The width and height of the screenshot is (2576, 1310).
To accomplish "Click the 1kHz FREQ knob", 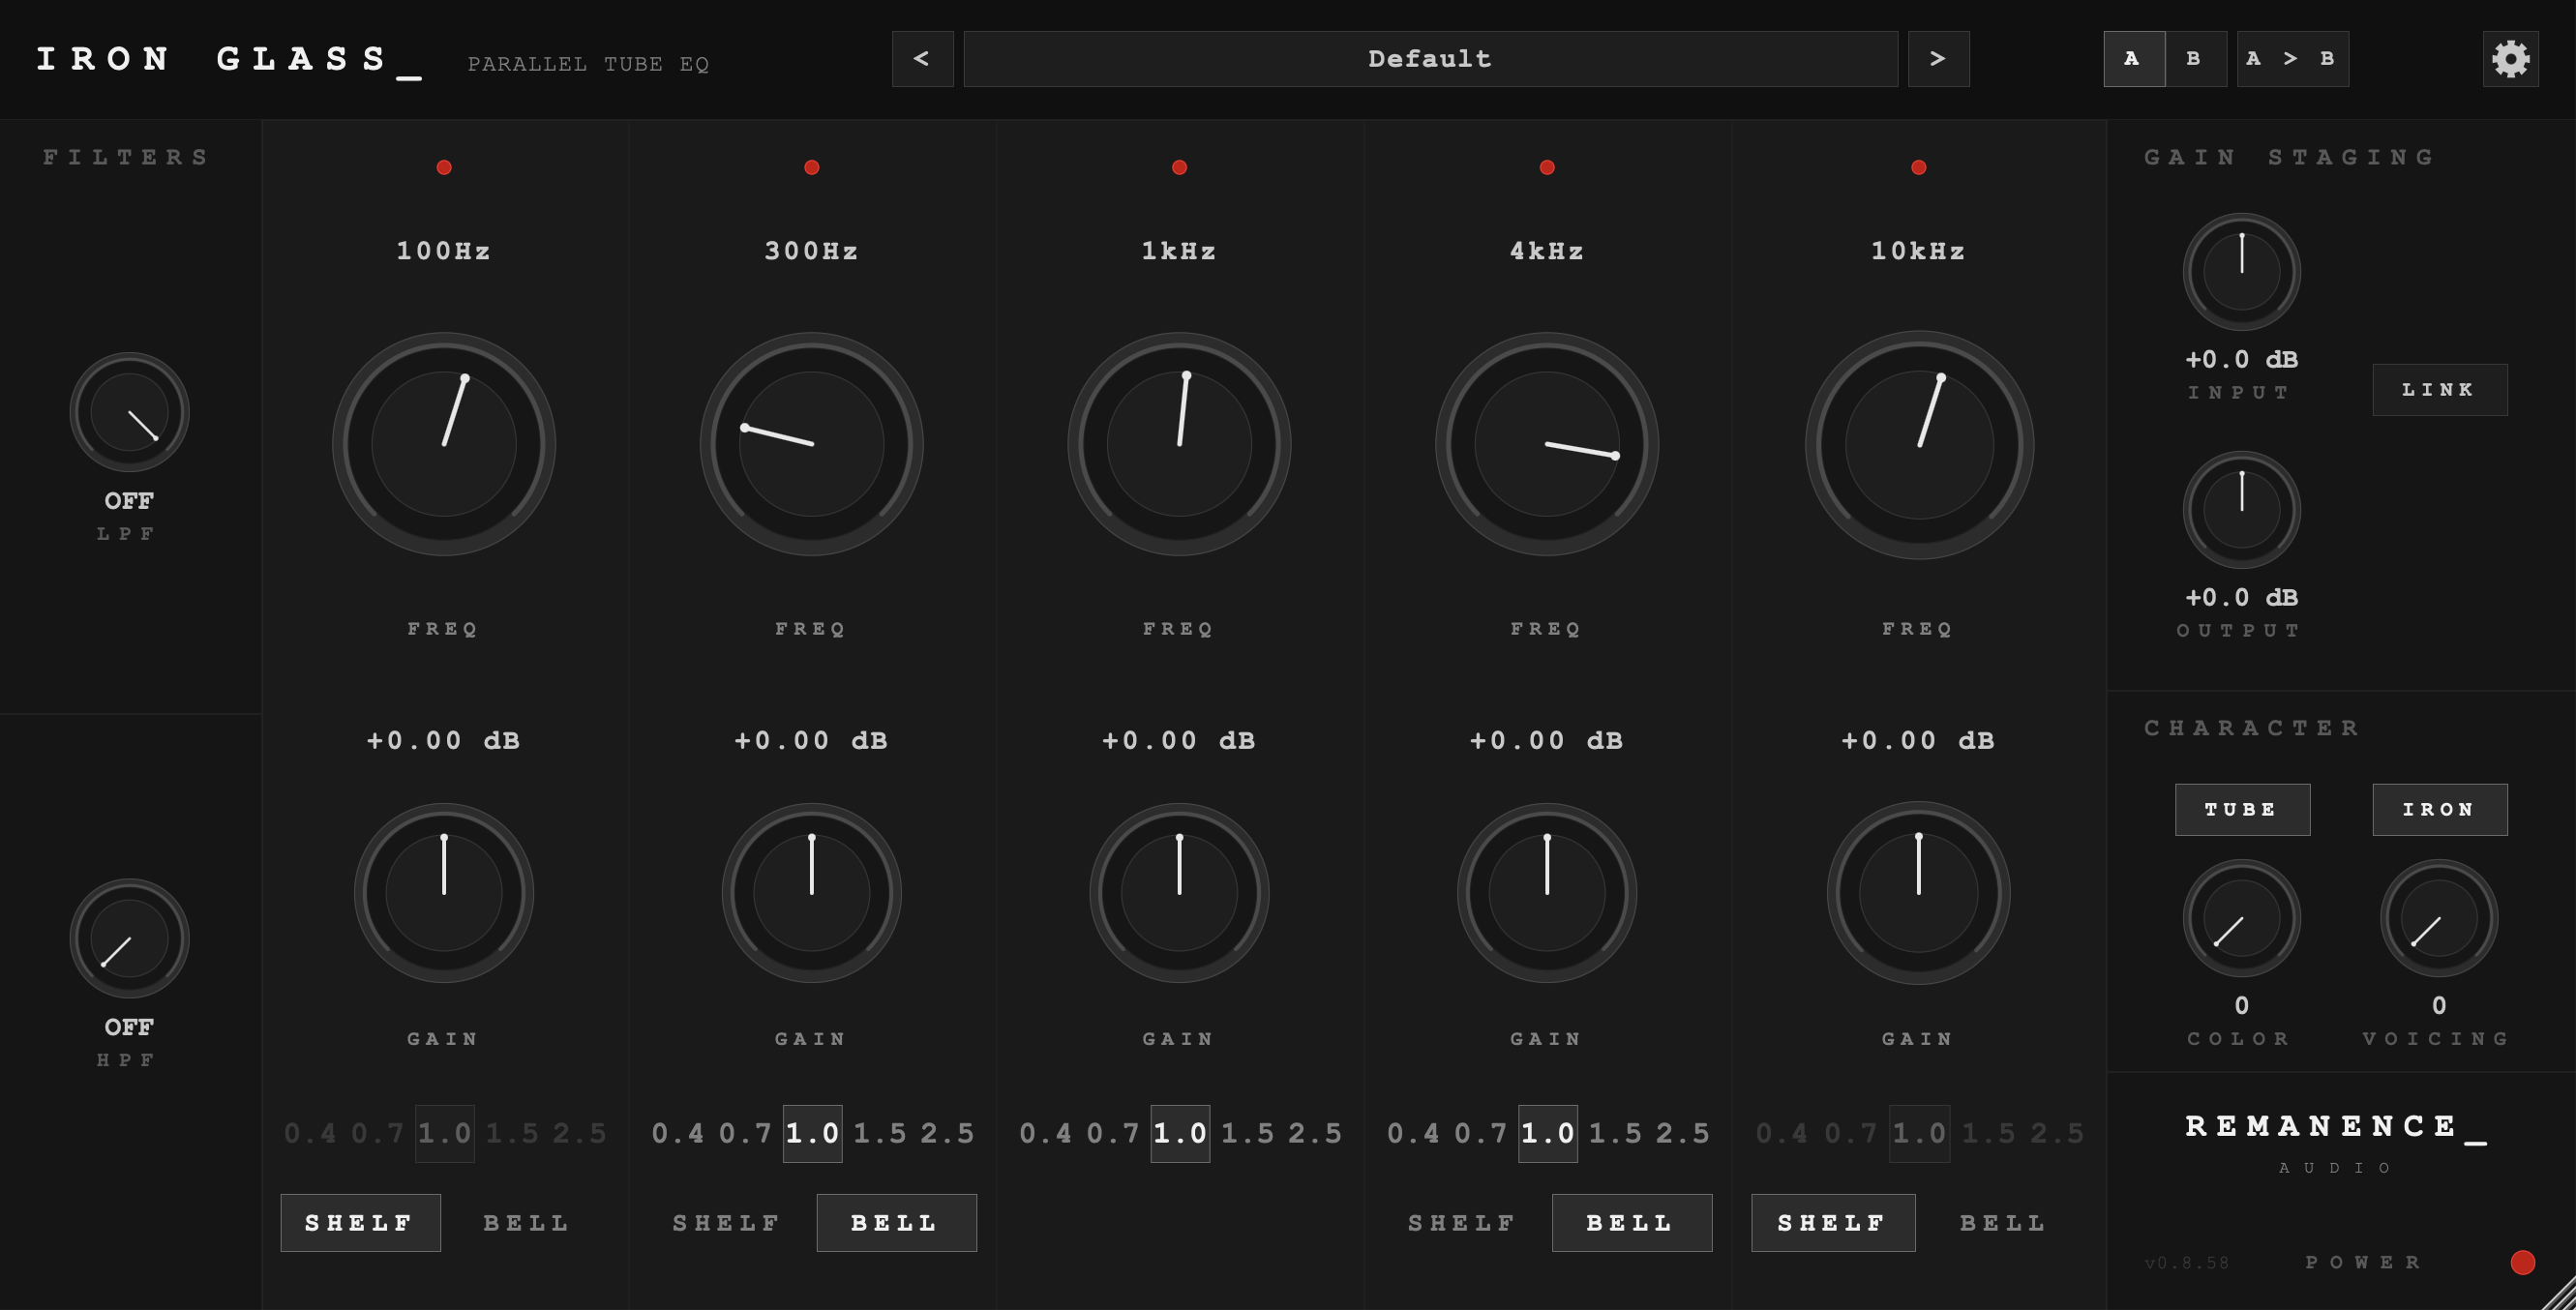I will (1179, 443).
